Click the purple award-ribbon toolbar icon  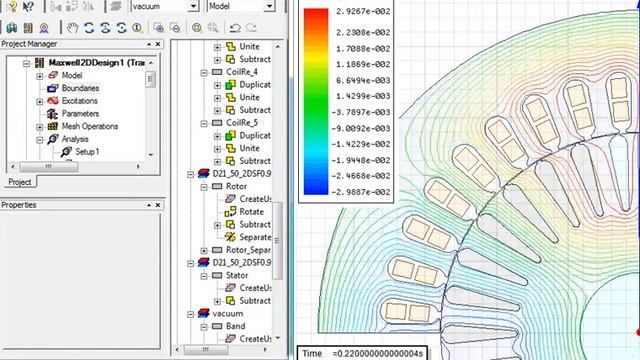44,28
